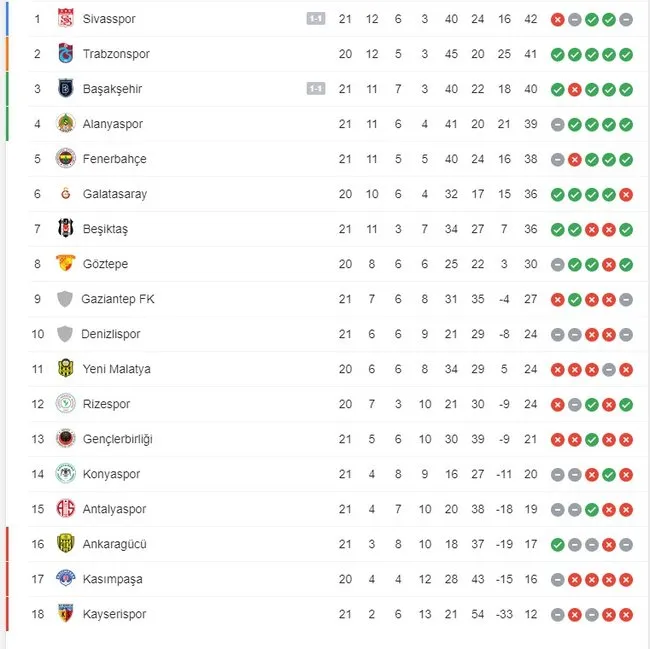
Task: Click Sivasspor's red loss form icon
Action: pos(557,19)
